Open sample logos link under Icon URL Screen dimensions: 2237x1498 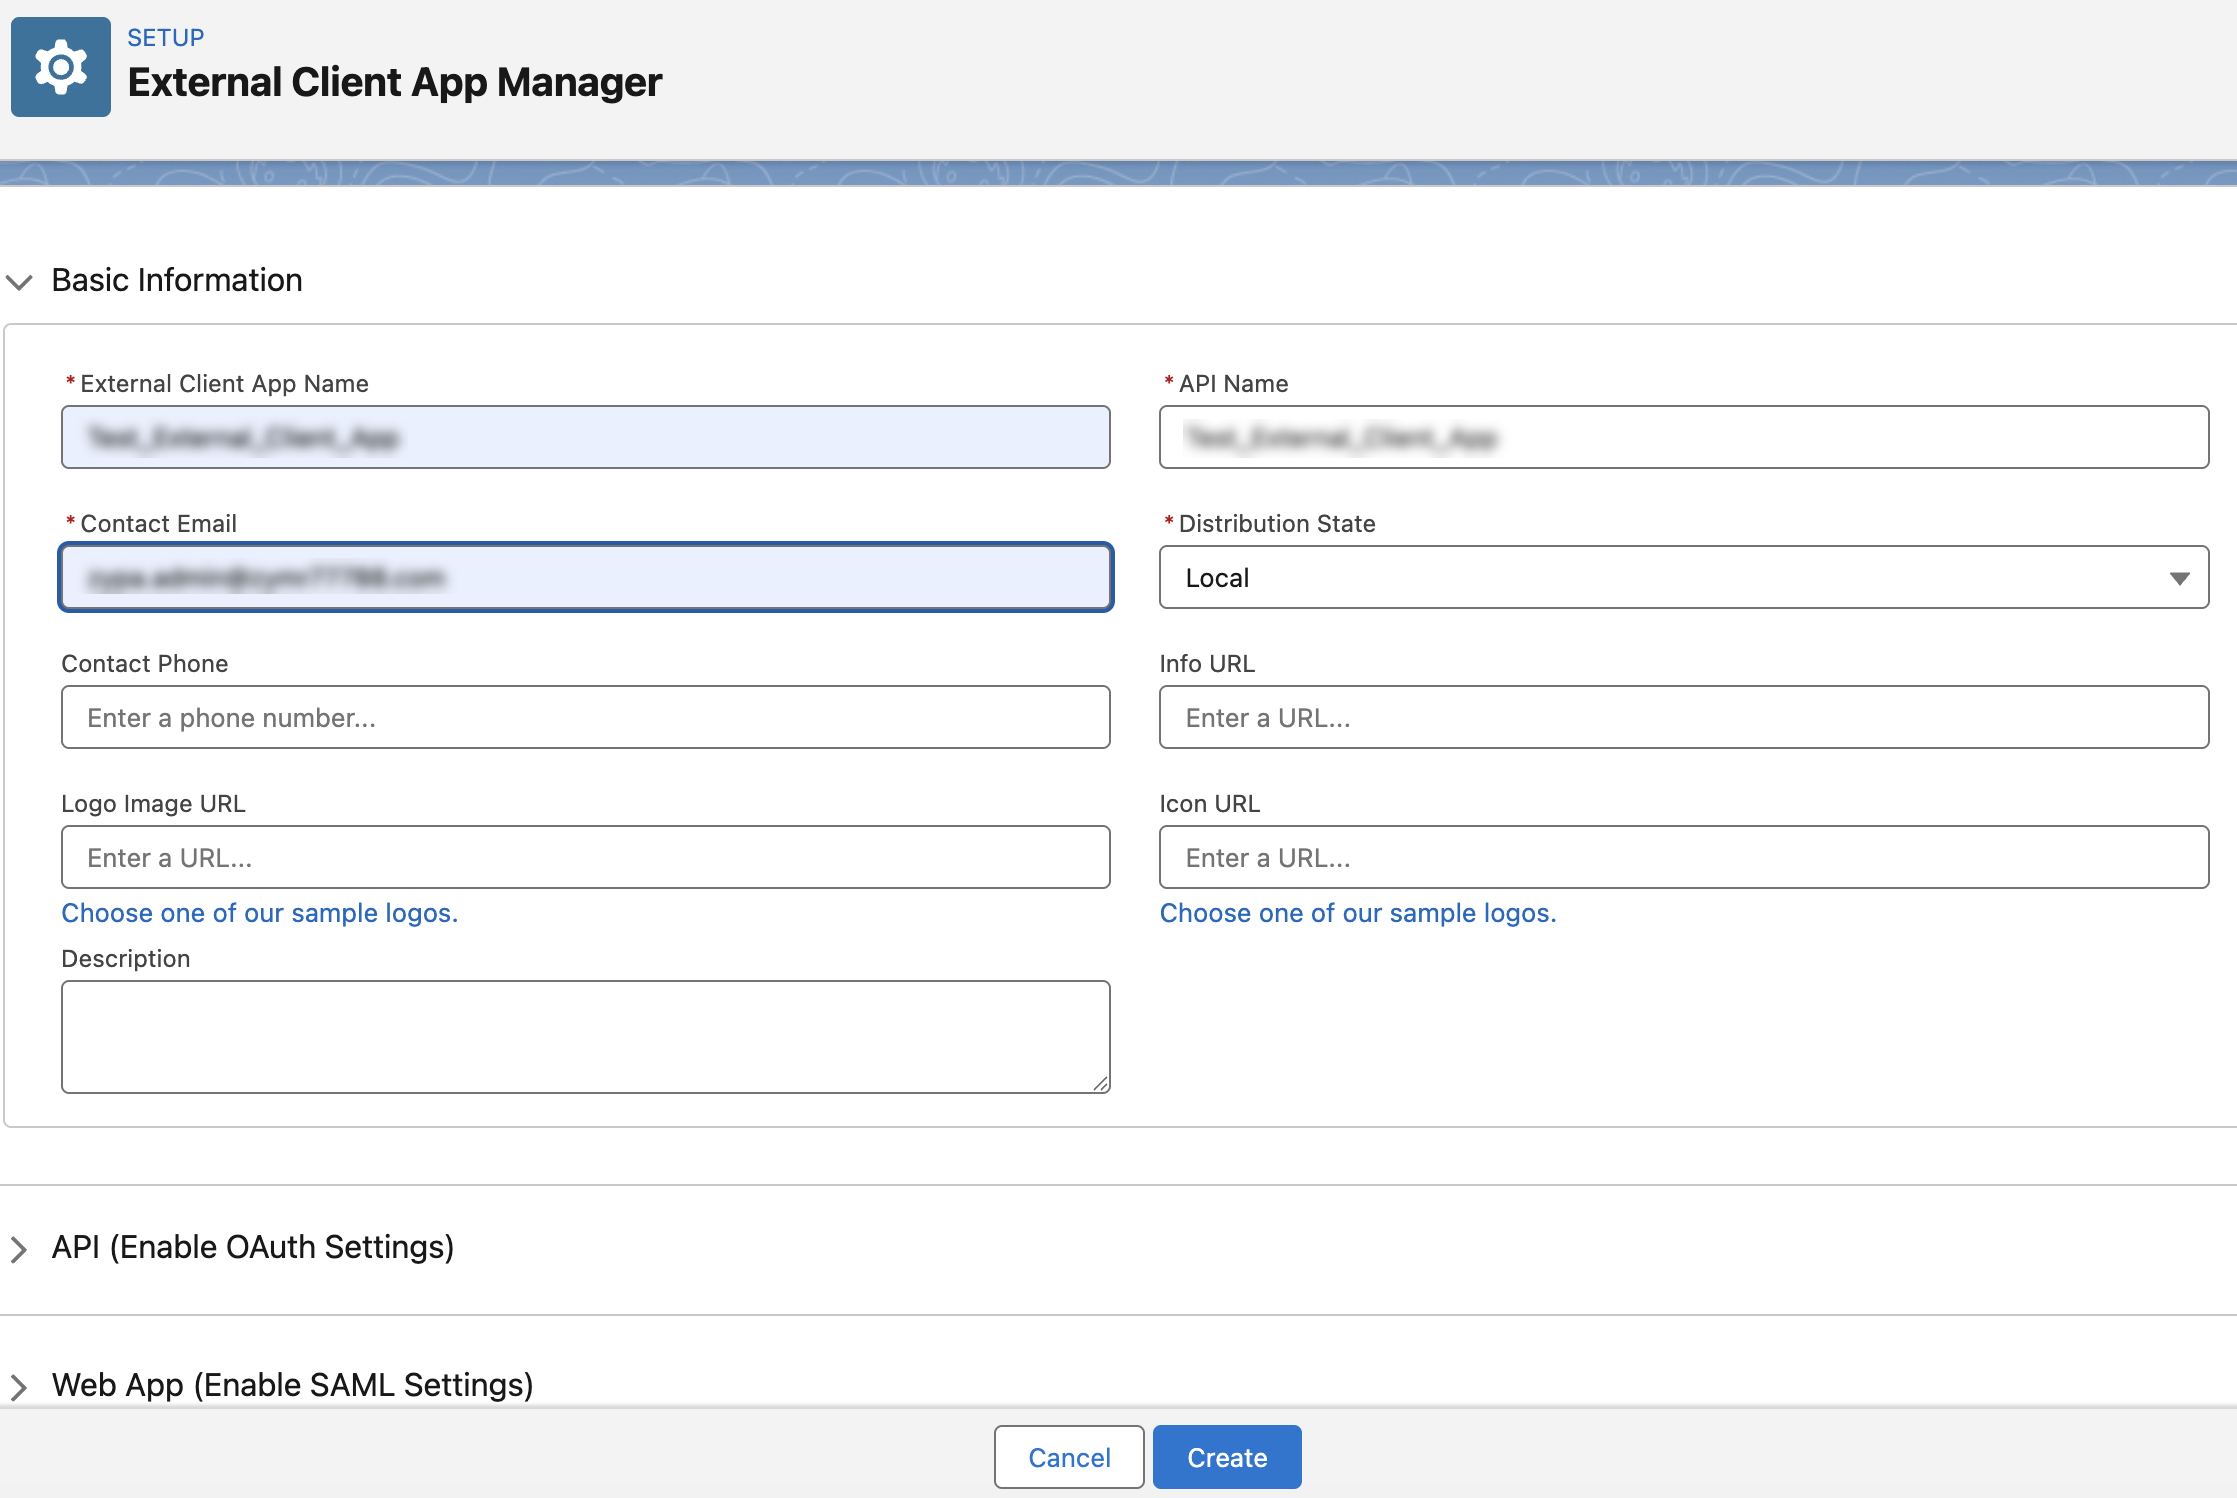[1358, 913]
